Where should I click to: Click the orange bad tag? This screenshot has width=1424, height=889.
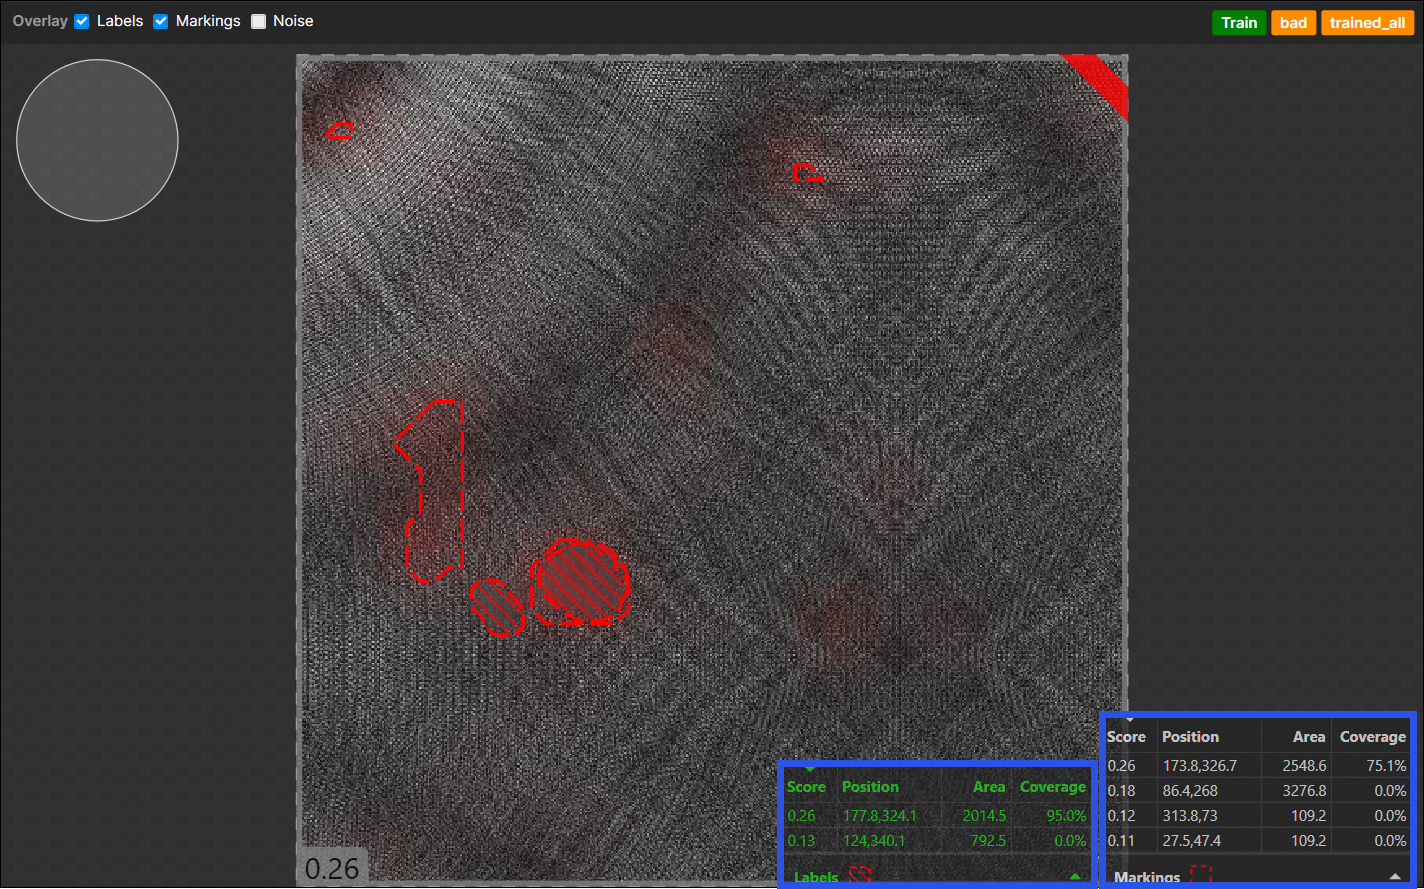pyautogui.click(x=1293, y=23)
